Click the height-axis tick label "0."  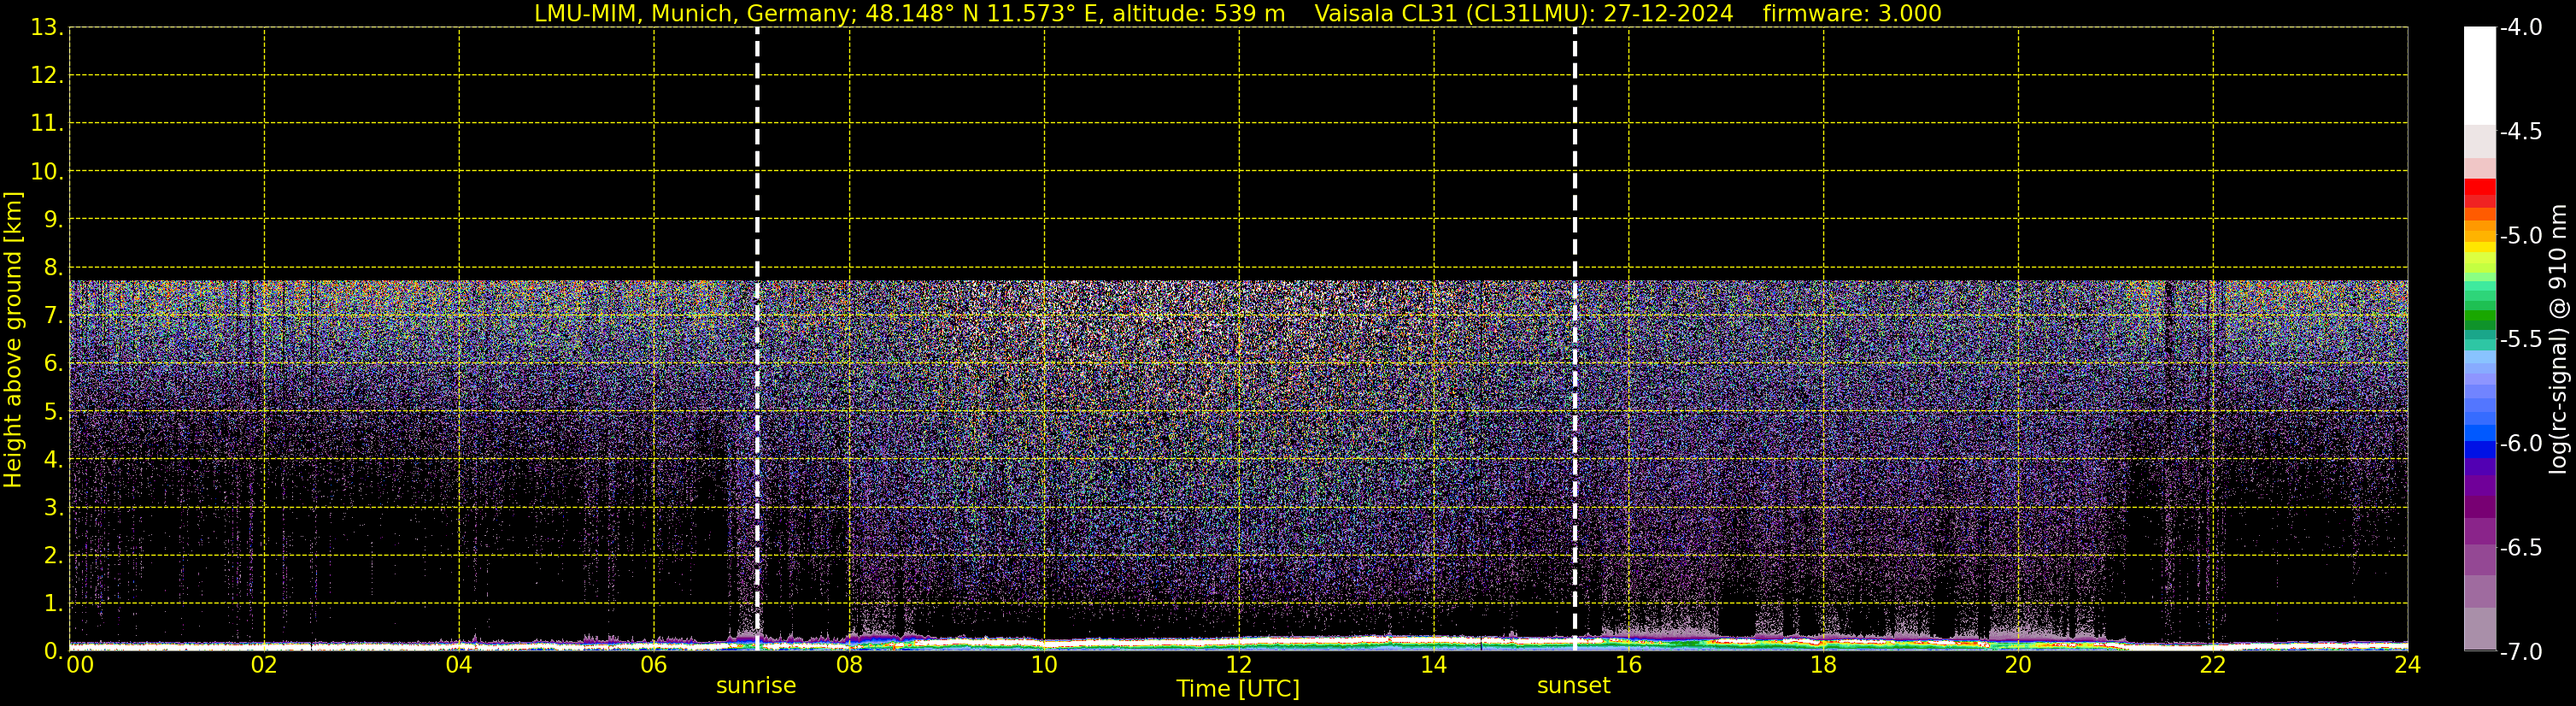[53, 651]
